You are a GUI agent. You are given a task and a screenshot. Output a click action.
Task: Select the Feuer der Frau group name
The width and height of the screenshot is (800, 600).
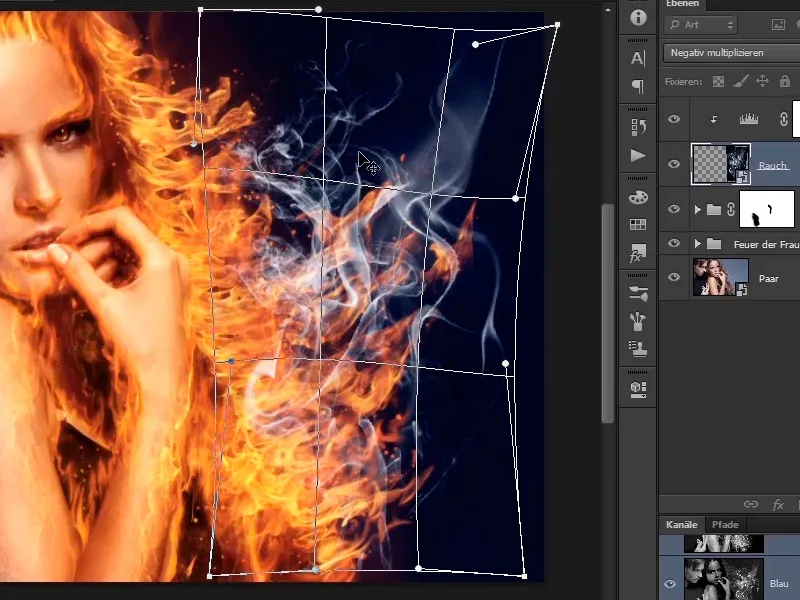pyautogui.click(x=766, y=244)
